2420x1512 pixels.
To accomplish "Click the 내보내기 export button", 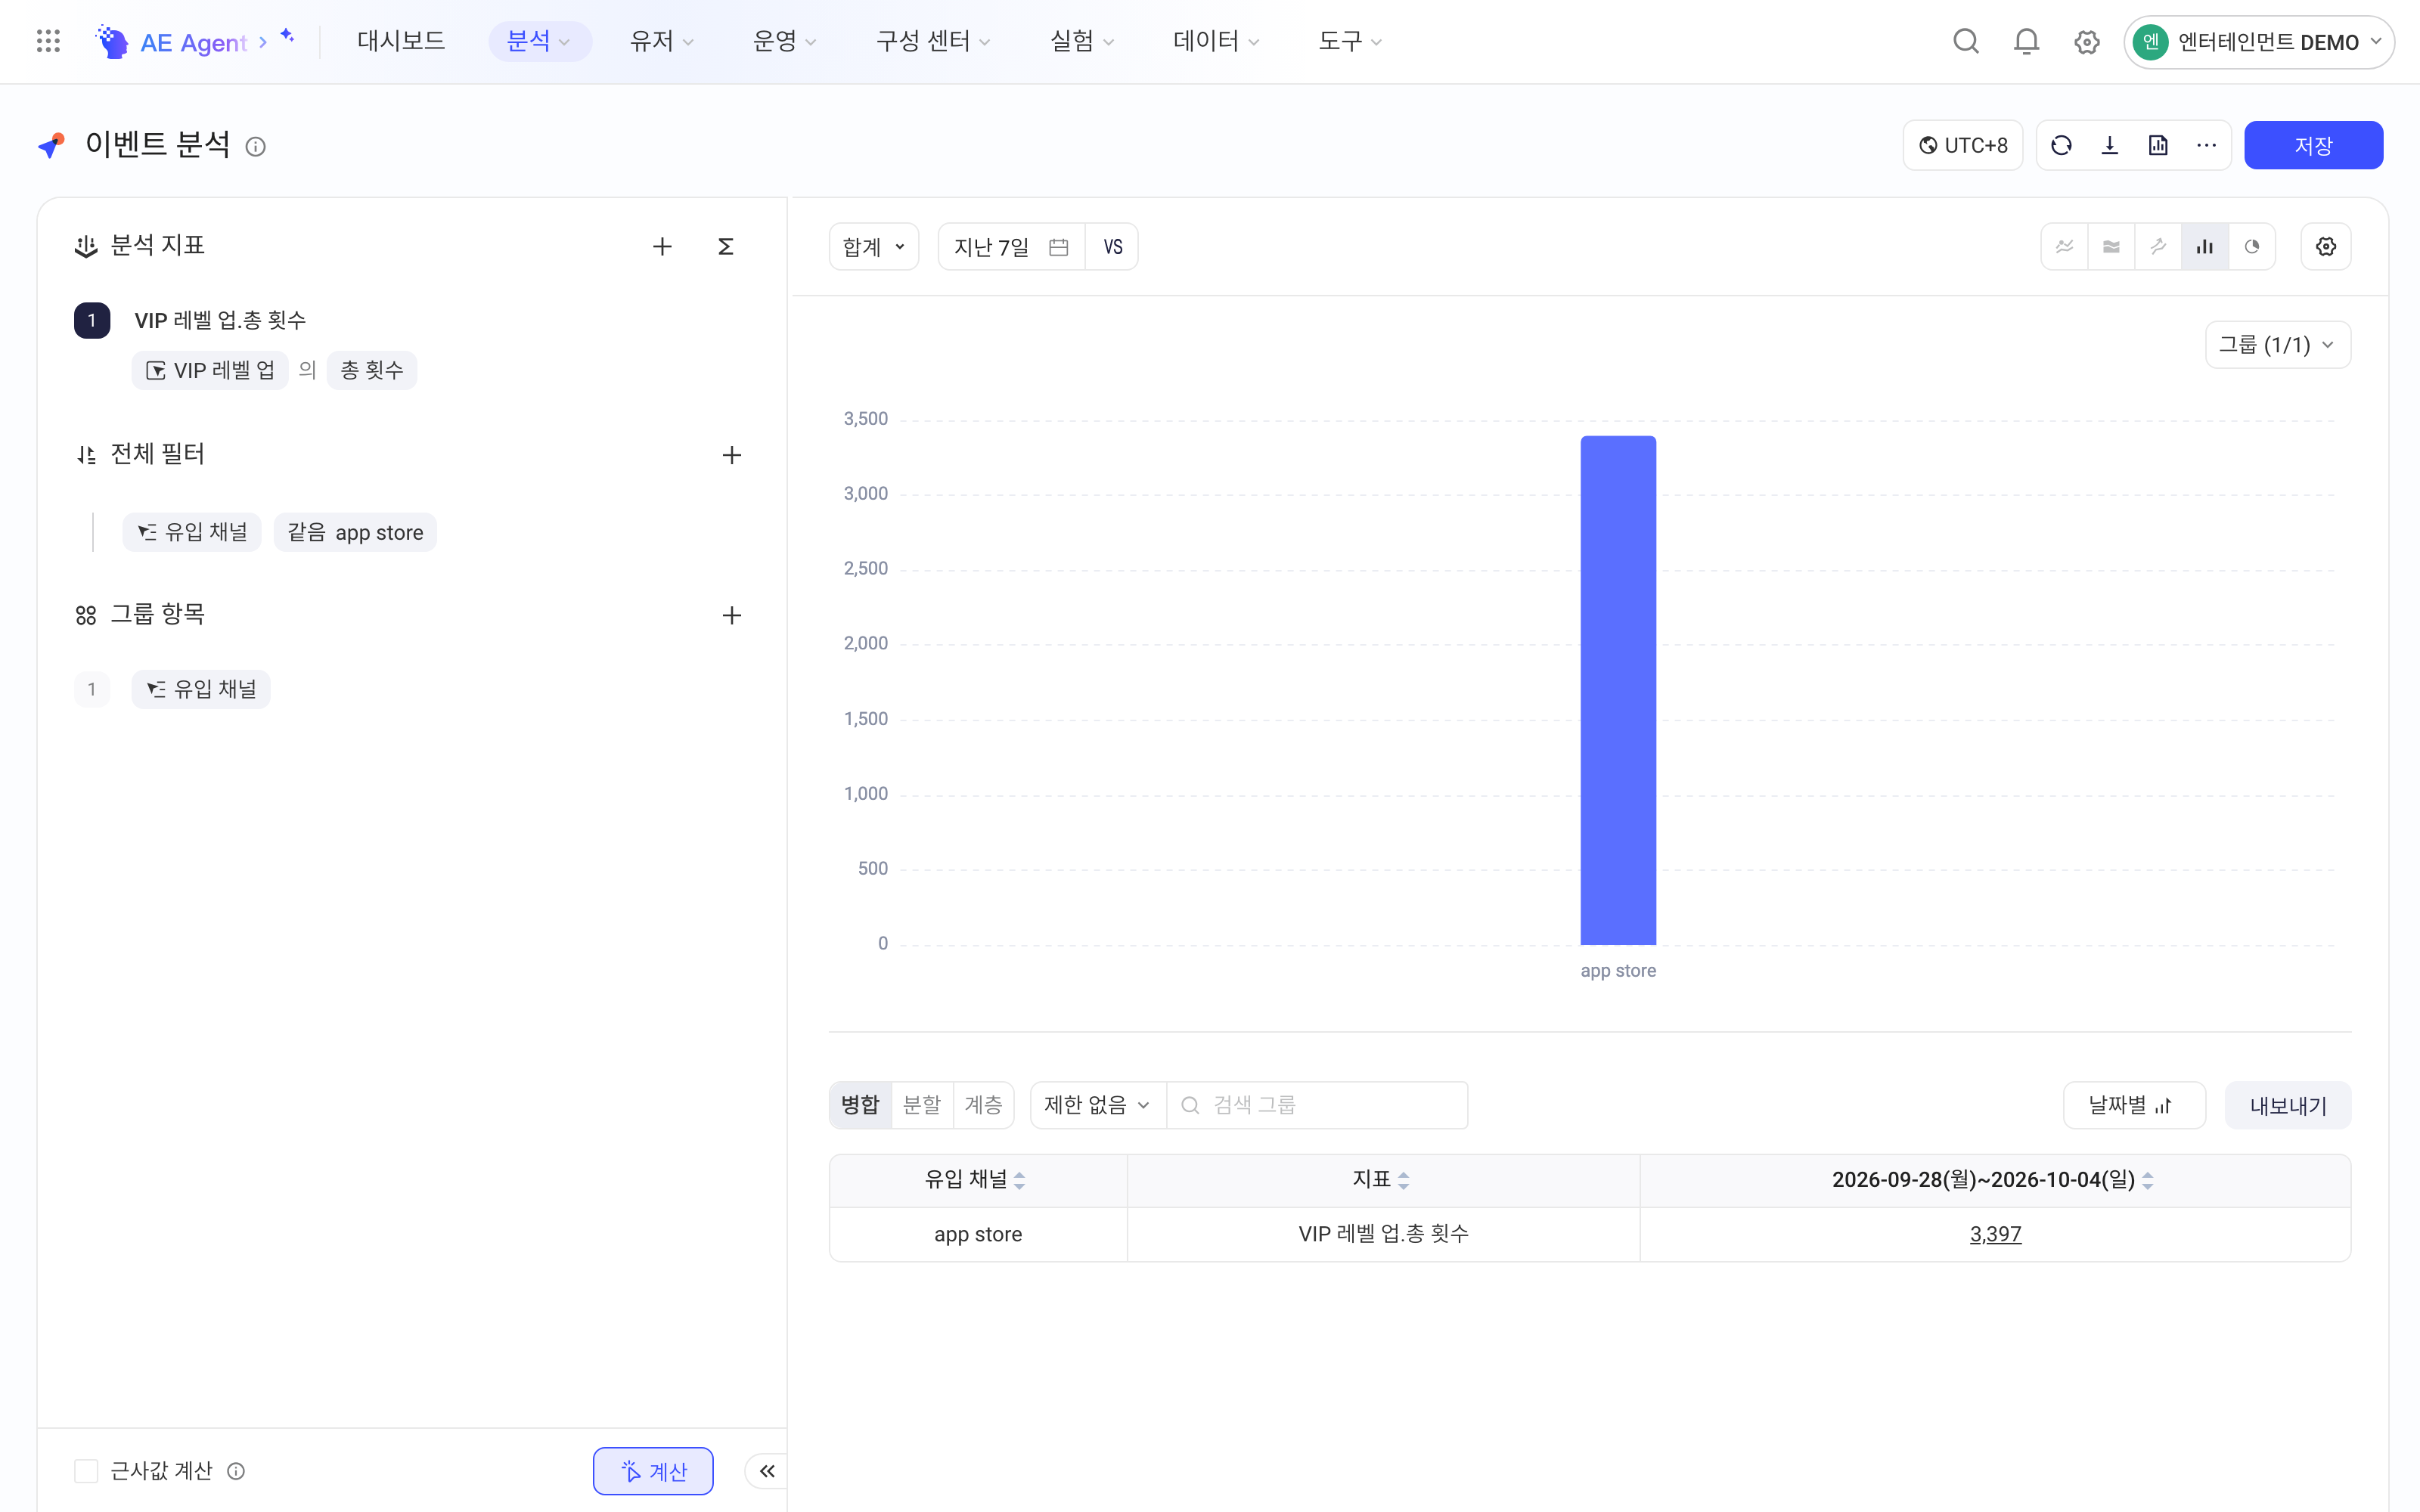I will pos(2288,1104).
